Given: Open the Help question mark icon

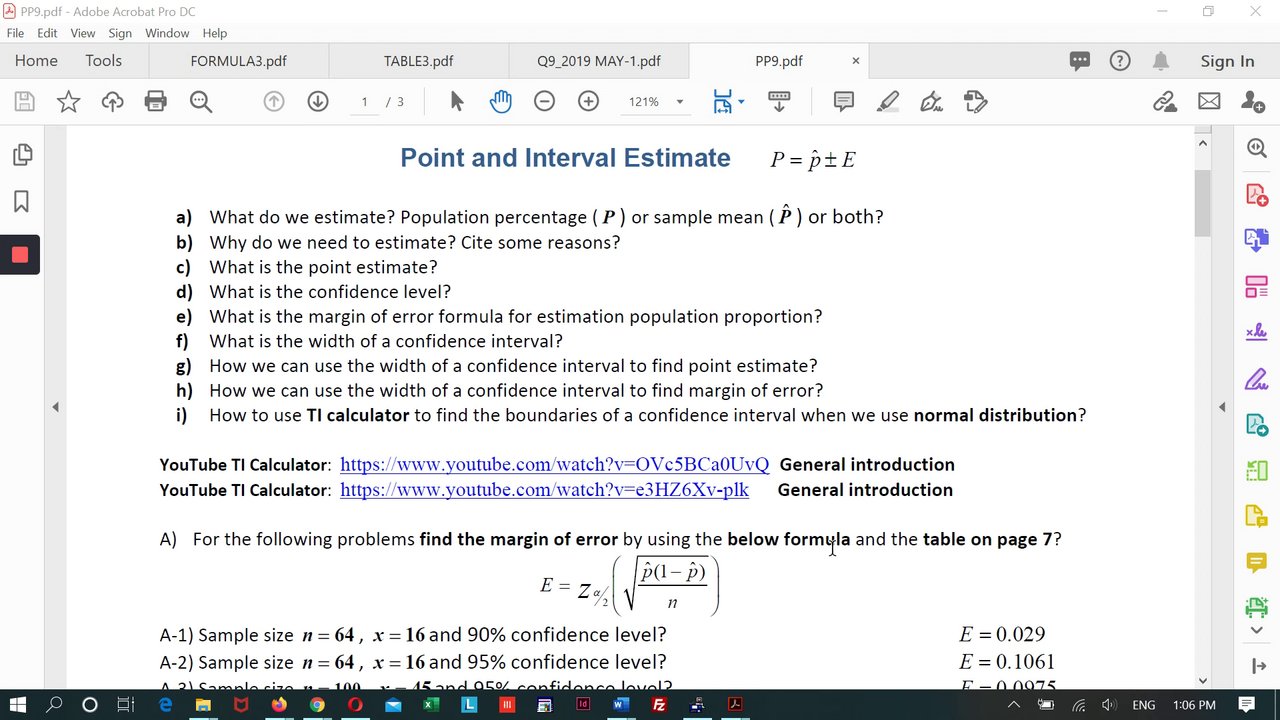Looking at the screenshot, I should 1120,61.
